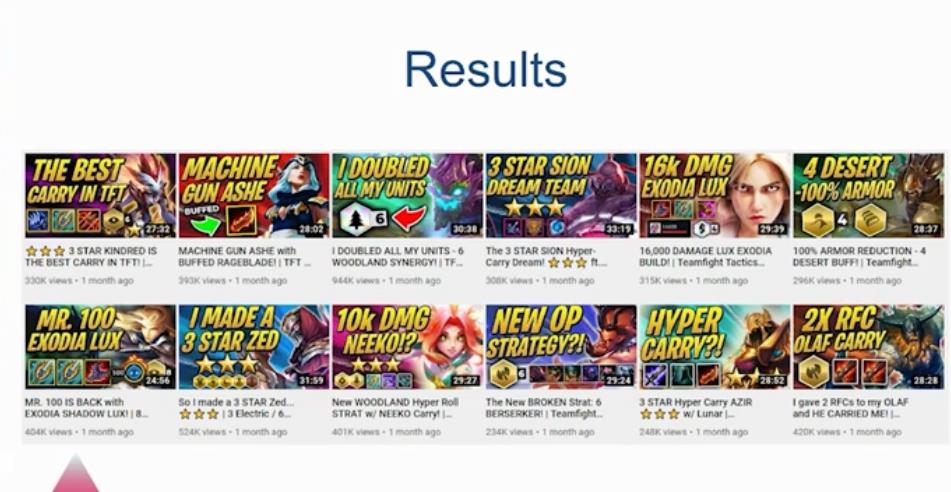Open the New OP Strategy thumbnail
The image size is (951, 492).
point(560,347)
